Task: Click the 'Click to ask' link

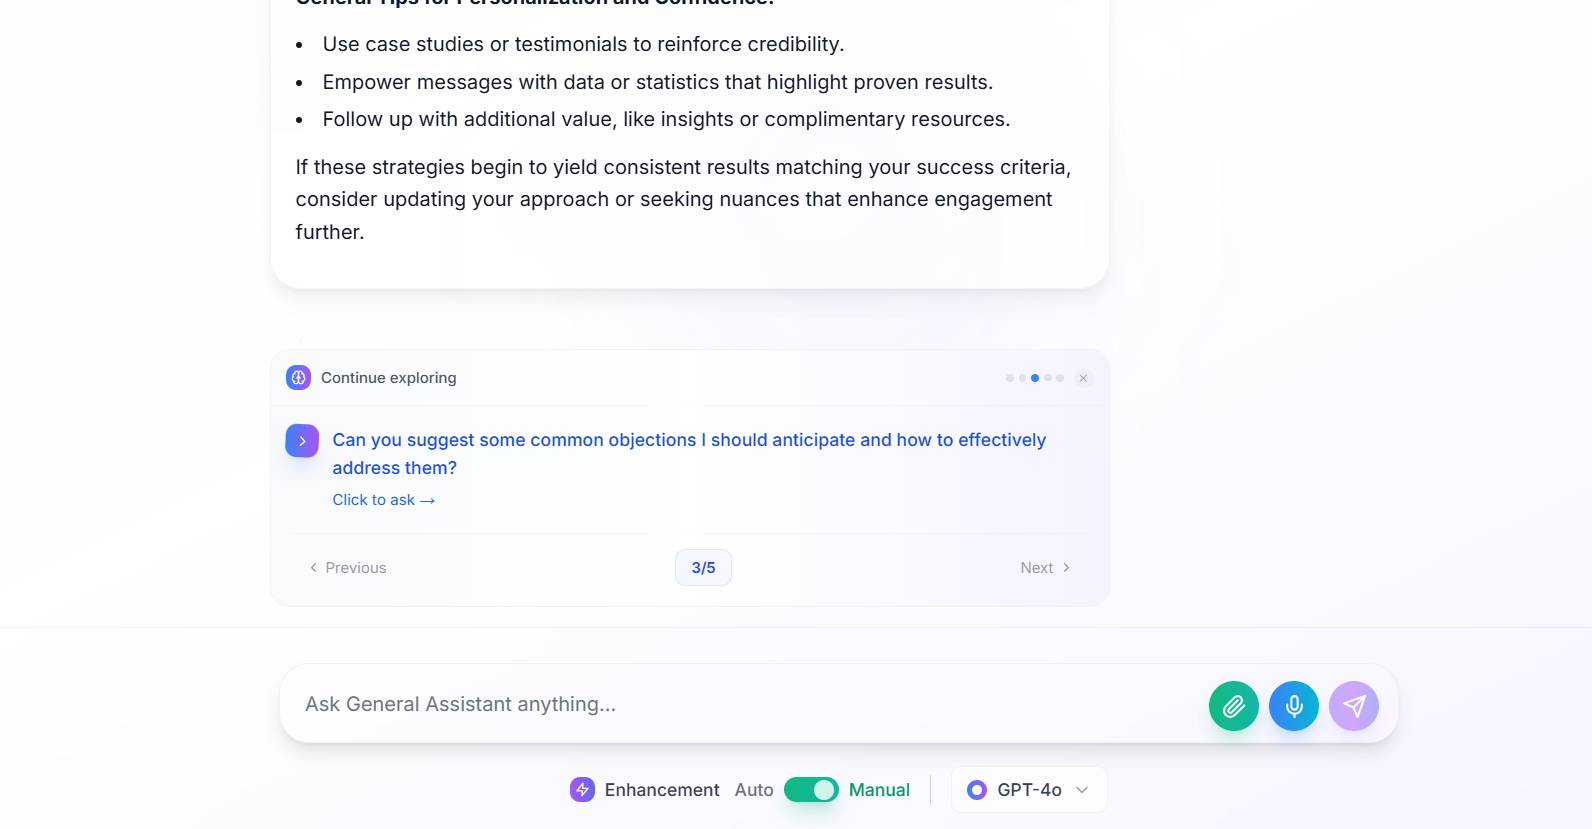Action: pyautogui.click(x=383, y=500)
